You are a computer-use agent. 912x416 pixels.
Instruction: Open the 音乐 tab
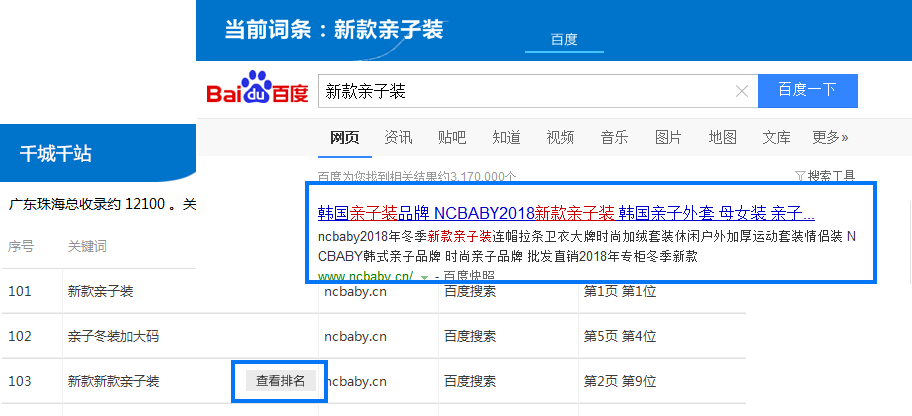[x=614, y=138]
